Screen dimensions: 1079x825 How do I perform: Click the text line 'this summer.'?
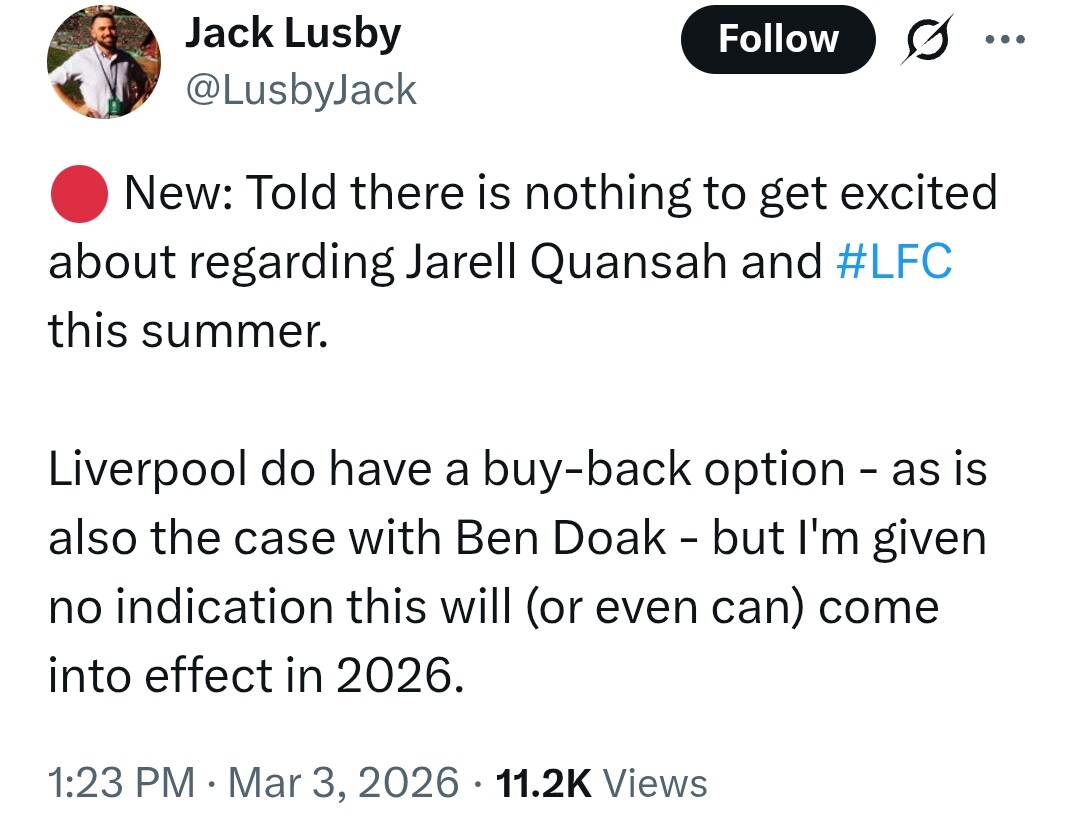[187, 331]
